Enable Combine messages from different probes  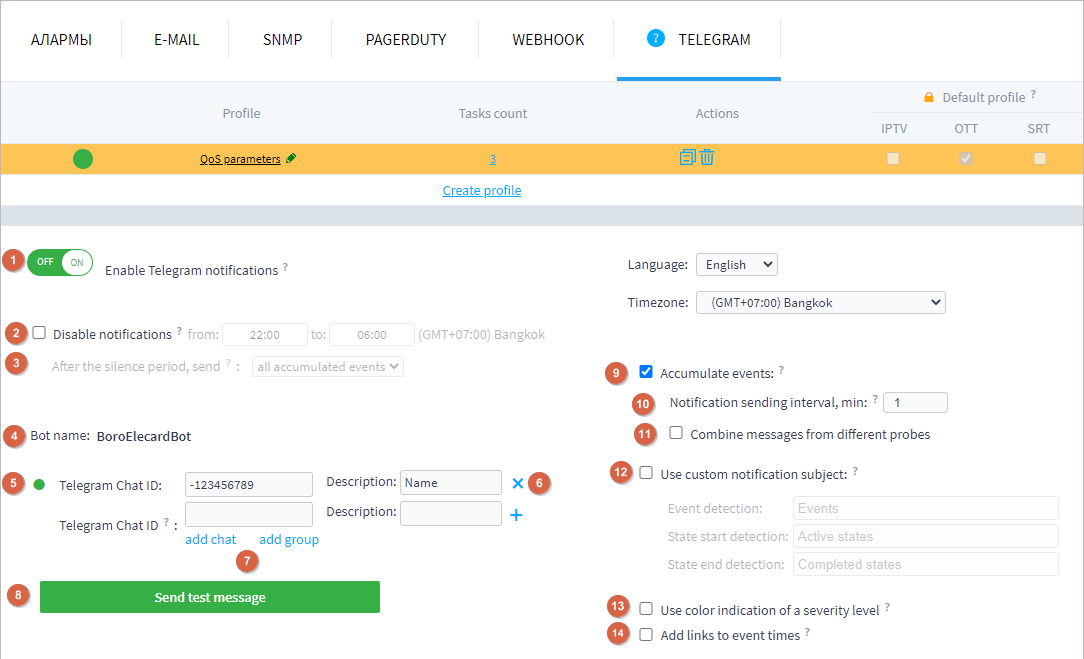pyautogui.click(x=676, y=433)
